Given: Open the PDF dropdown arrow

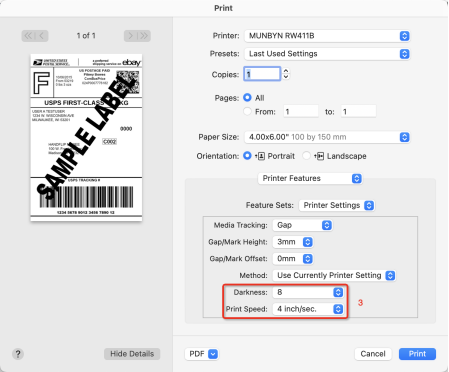Looking at the screenshot, I should (213, 354).
